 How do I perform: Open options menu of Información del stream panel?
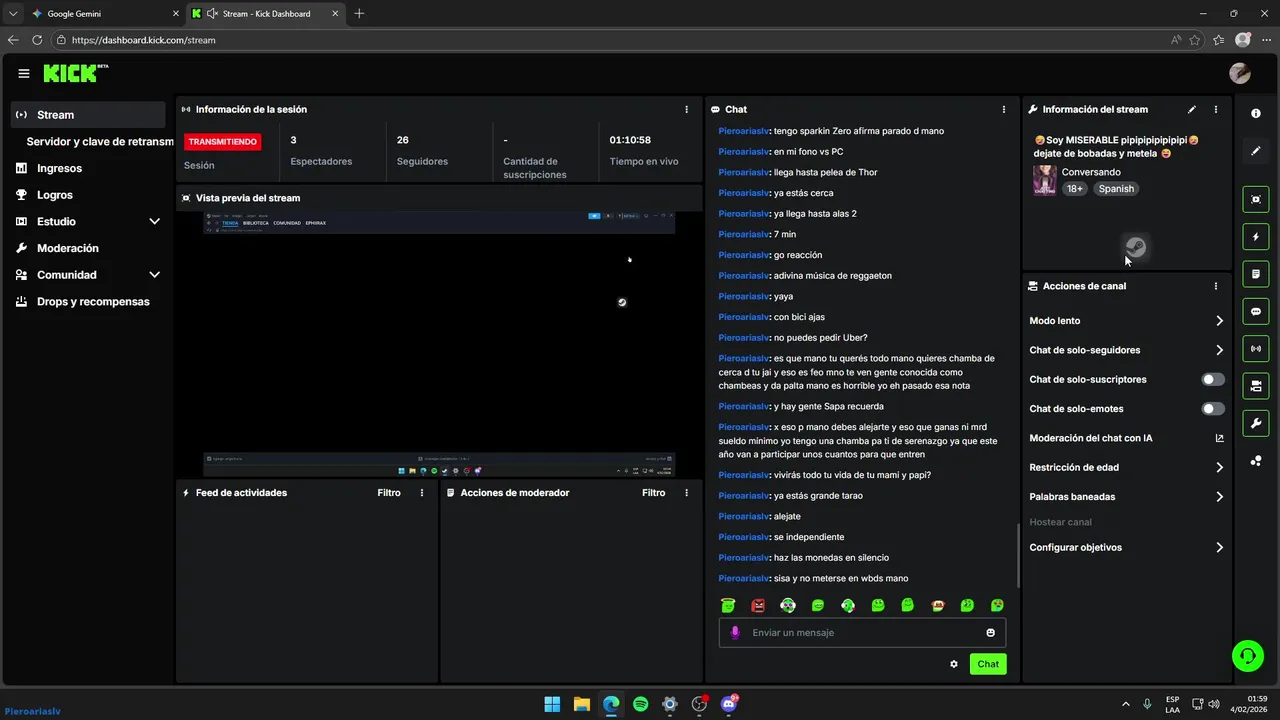(x=1216, y=109)
